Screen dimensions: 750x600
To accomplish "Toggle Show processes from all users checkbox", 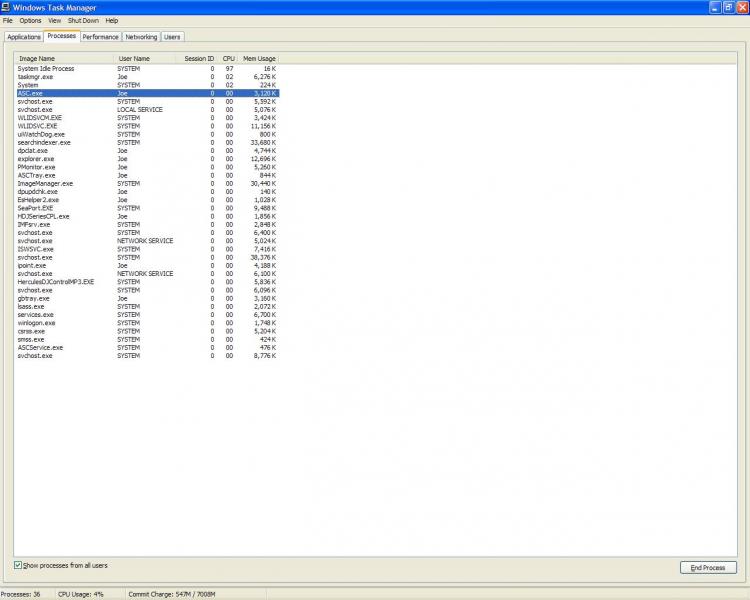I will click(x=18, y=565).
